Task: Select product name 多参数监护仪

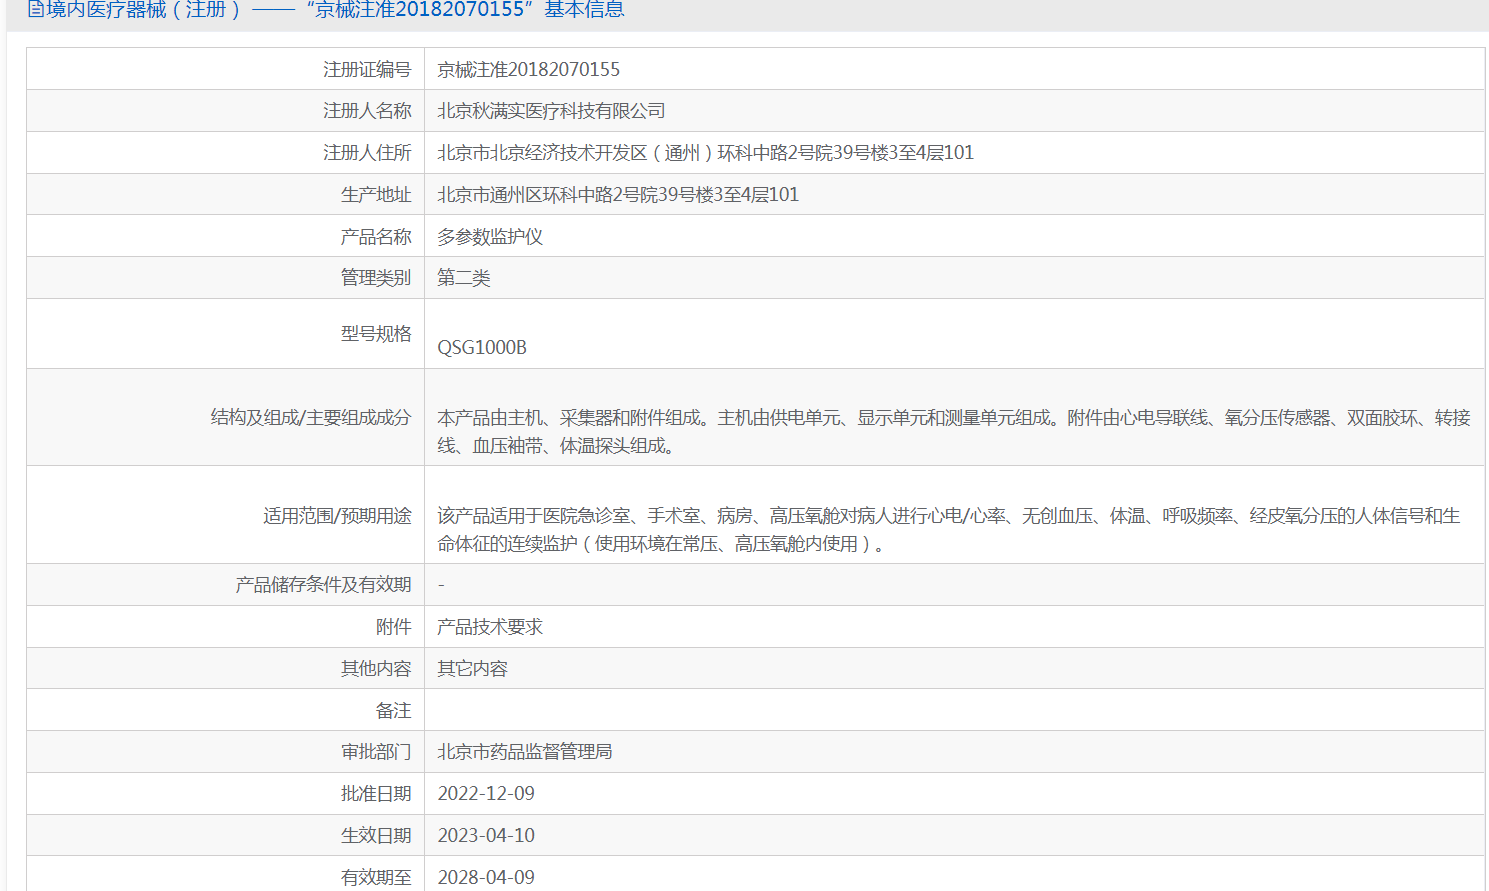Action: 490,237
